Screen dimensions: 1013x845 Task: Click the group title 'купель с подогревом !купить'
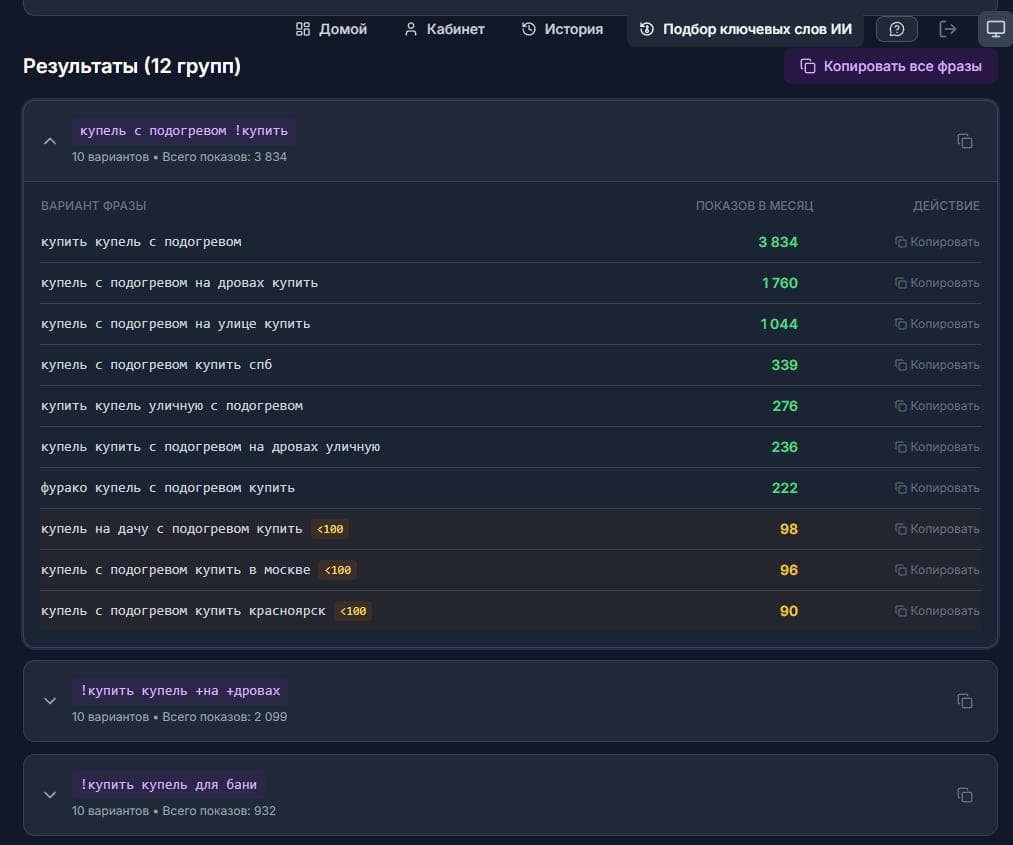[x=183, y=130]
